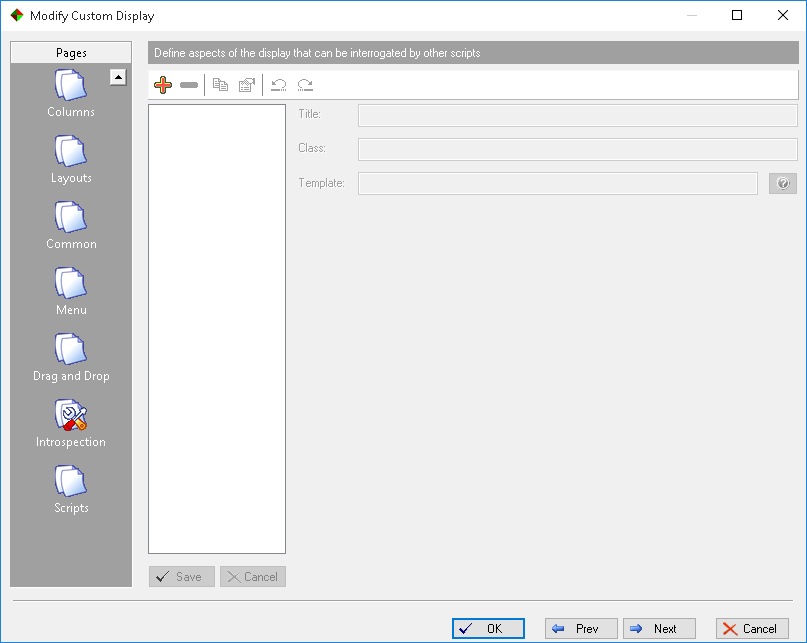The width and height of the screenshot is (807, 643).
Task: Click the red plus Add item icon
Action: pos(163,86)
